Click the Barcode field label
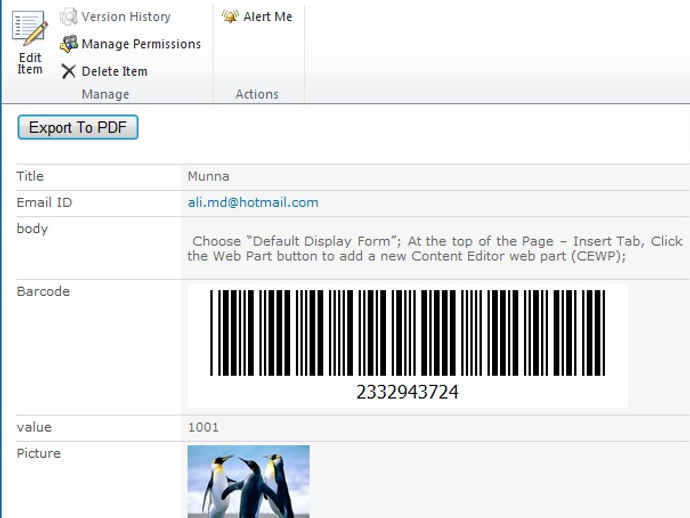Screen dimensions: 690x518 [x=43, y=291]
